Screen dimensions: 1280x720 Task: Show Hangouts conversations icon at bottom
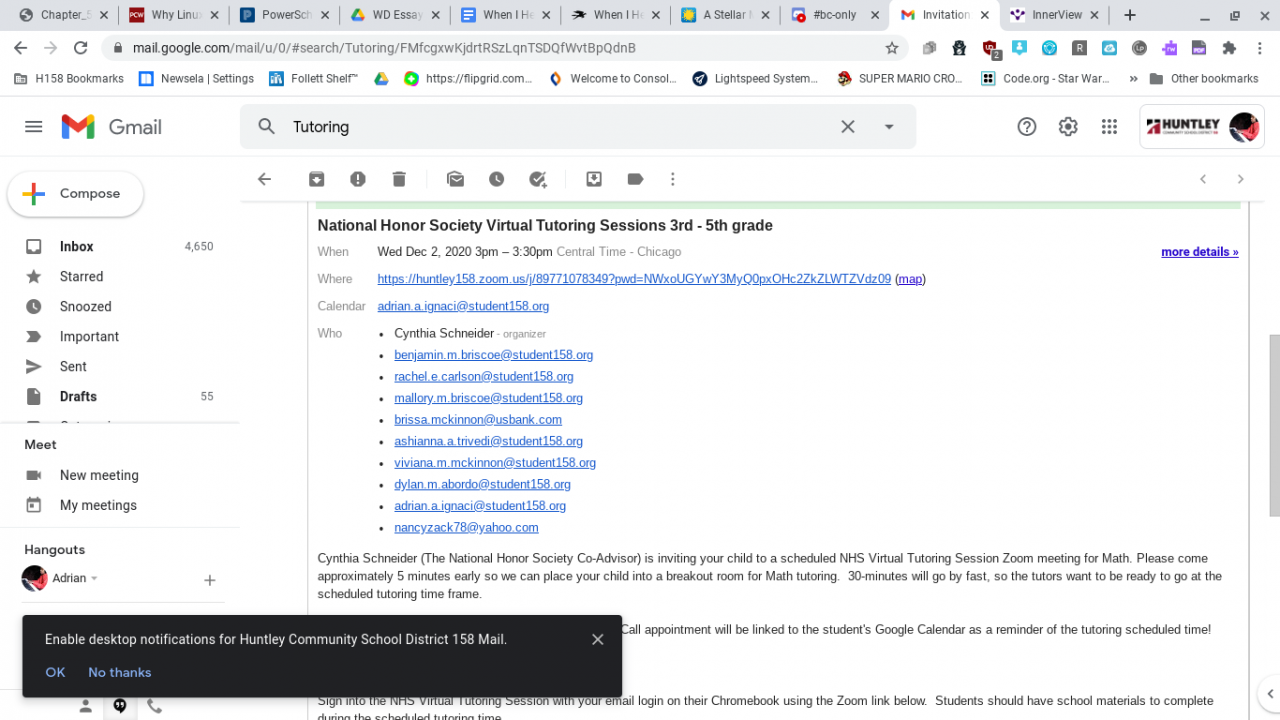120,706
